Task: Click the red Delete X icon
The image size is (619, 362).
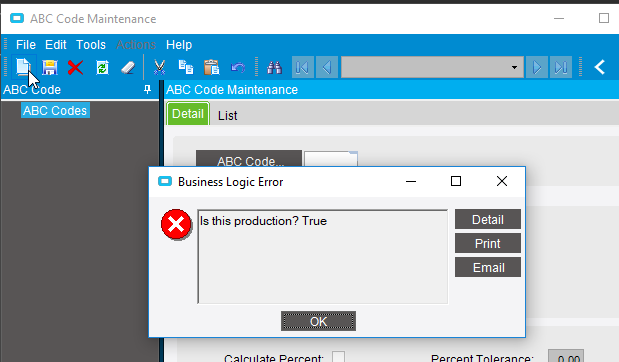Action: pos(75,68)
